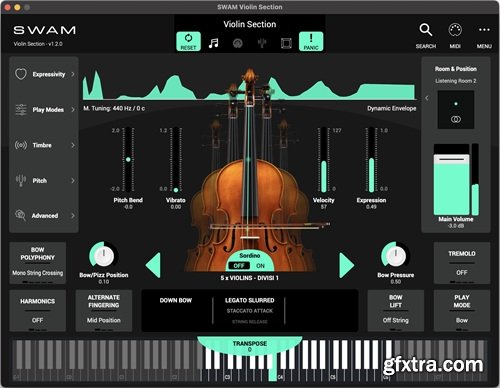Expand the Advanced section chevron

pyautogui.click(x=73, y=216)
